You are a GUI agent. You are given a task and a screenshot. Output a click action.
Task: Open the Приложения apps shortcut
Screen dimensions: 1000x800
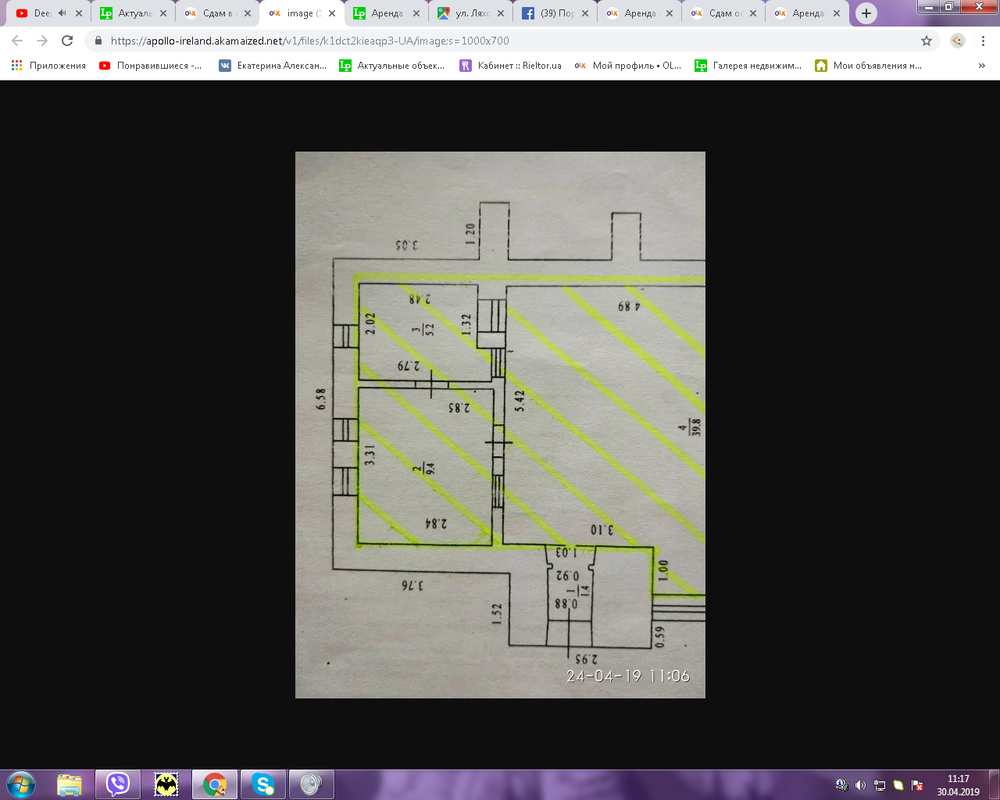click(x=48, y=66)
